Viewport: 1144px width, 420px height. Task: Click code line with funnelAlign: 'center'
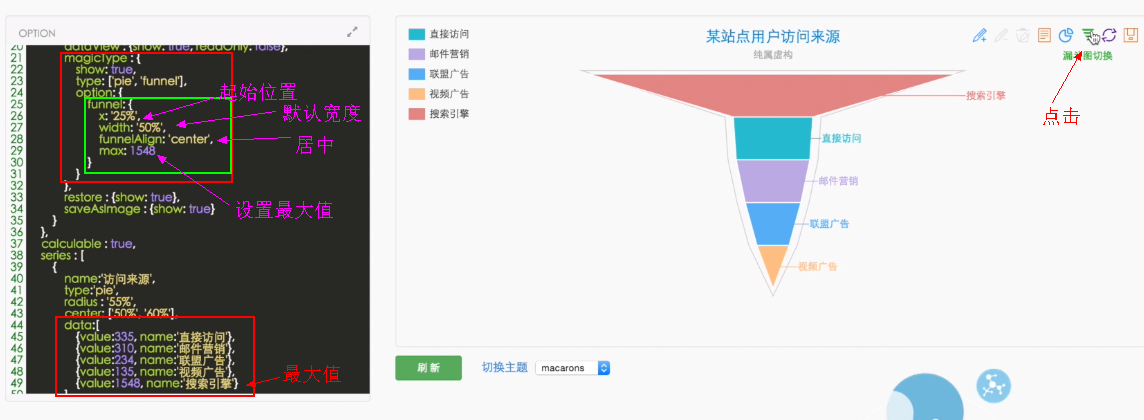156,139
